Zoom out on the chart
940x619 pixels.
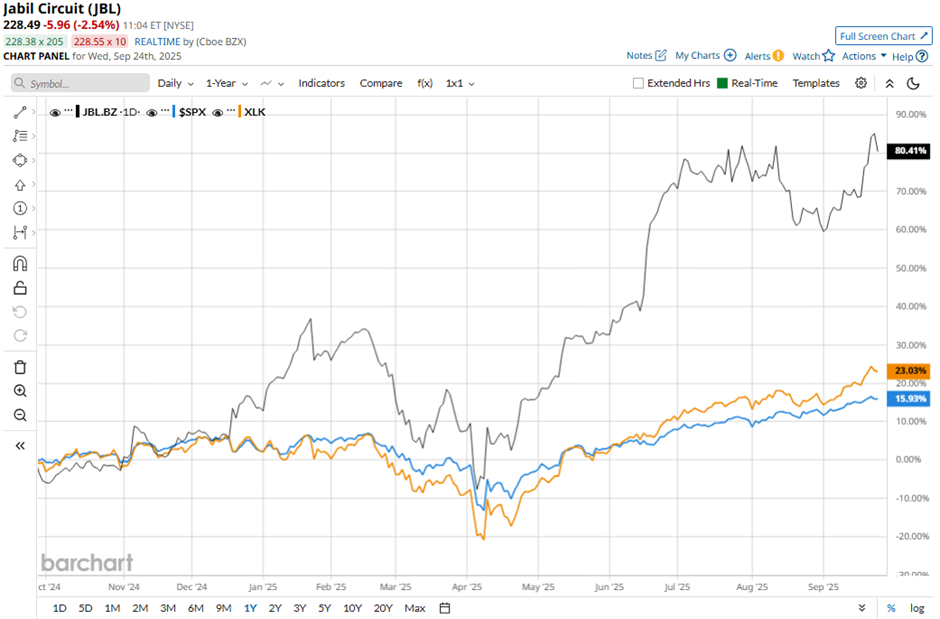coord(20,415)
